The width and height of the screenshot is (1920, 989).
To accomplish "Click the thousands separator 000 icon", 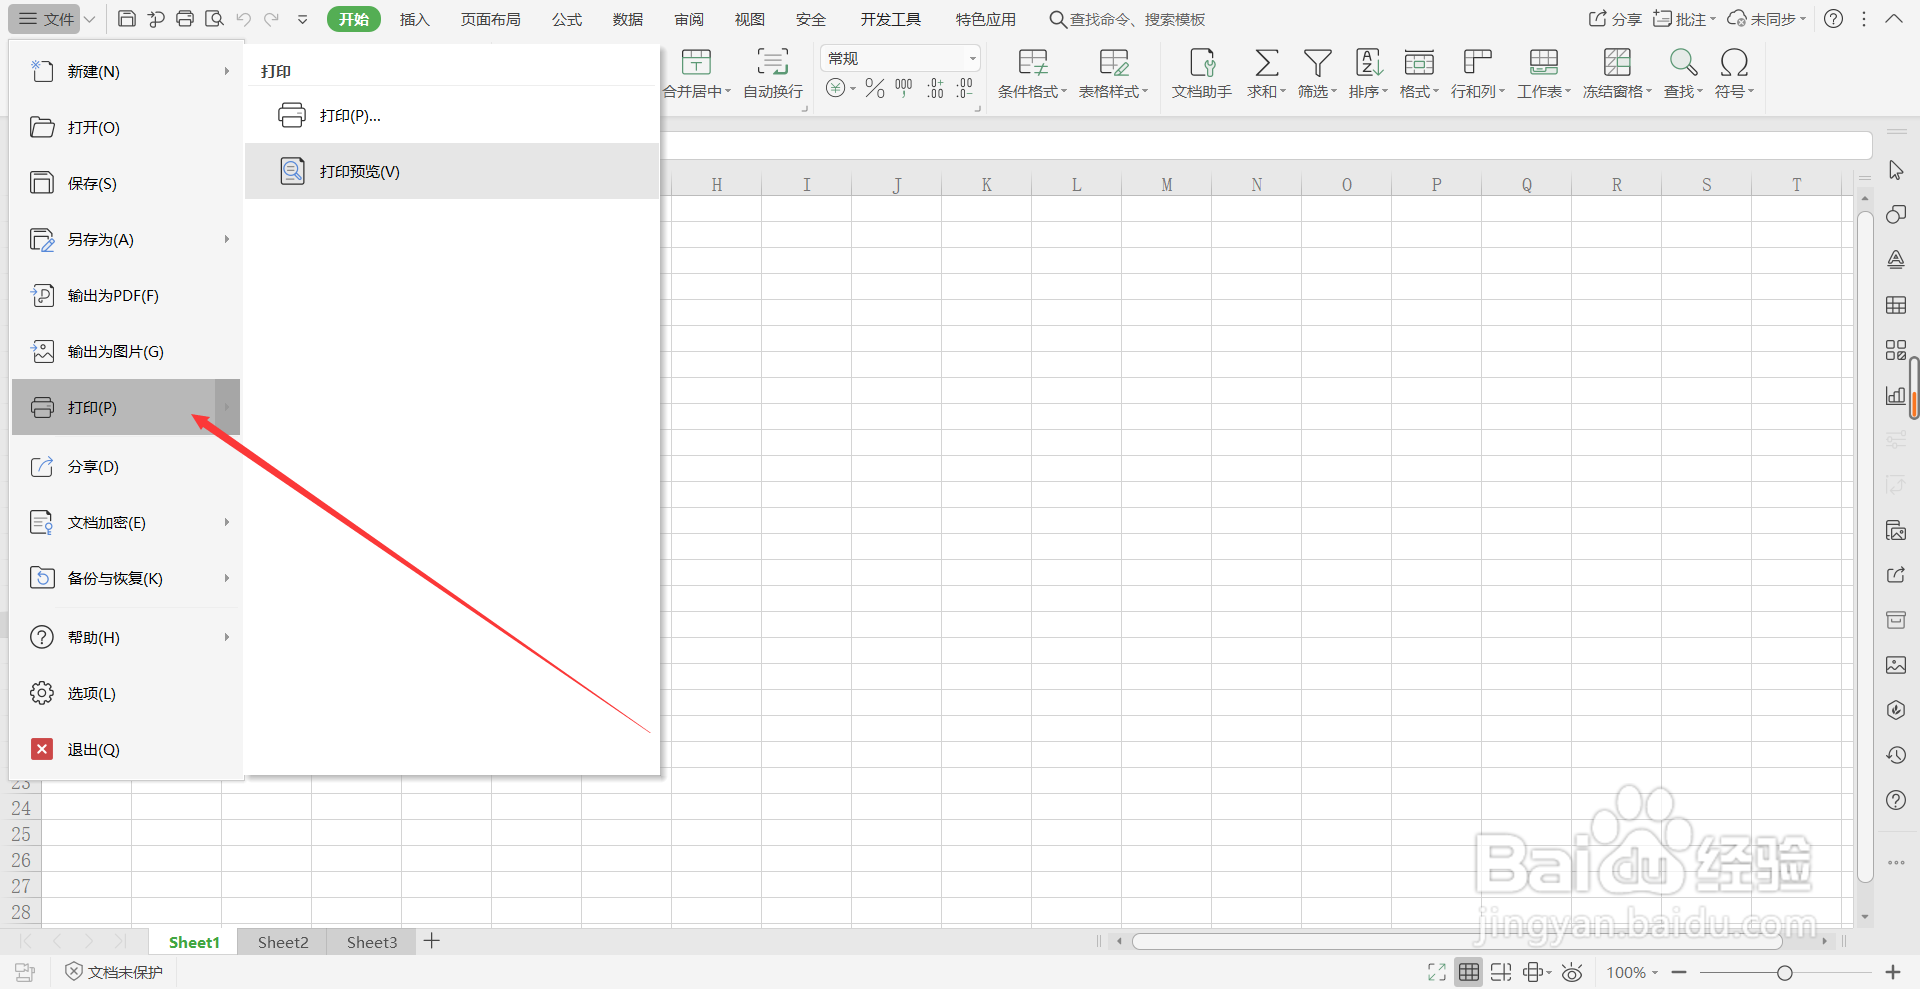I will [x=904, y=88].
